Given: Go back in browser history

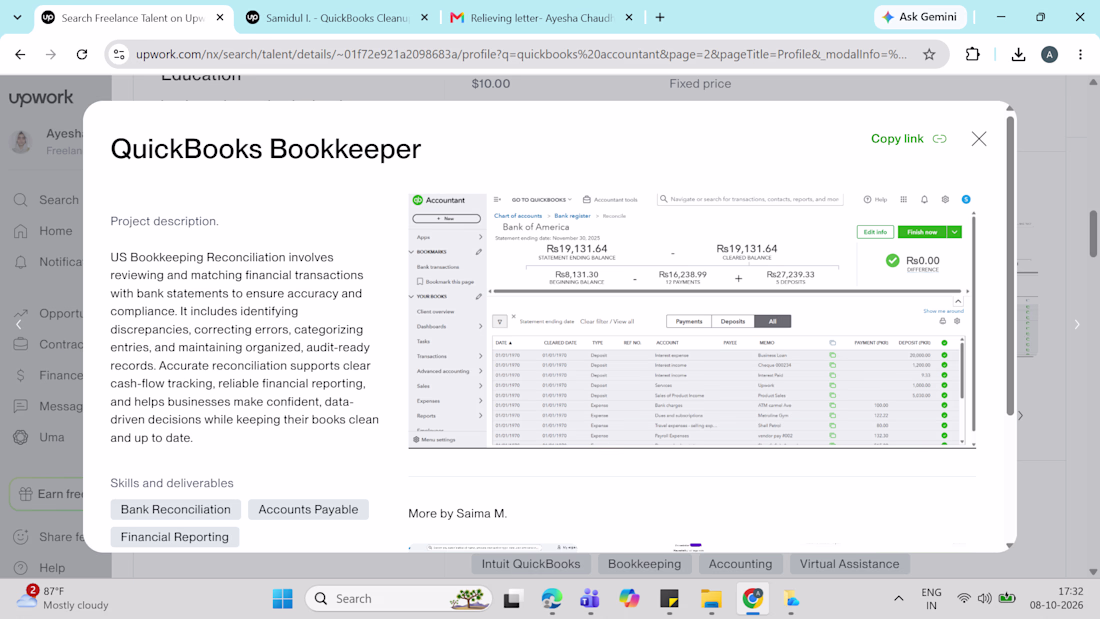Looking at the screenshot, I should pos(20,54).
